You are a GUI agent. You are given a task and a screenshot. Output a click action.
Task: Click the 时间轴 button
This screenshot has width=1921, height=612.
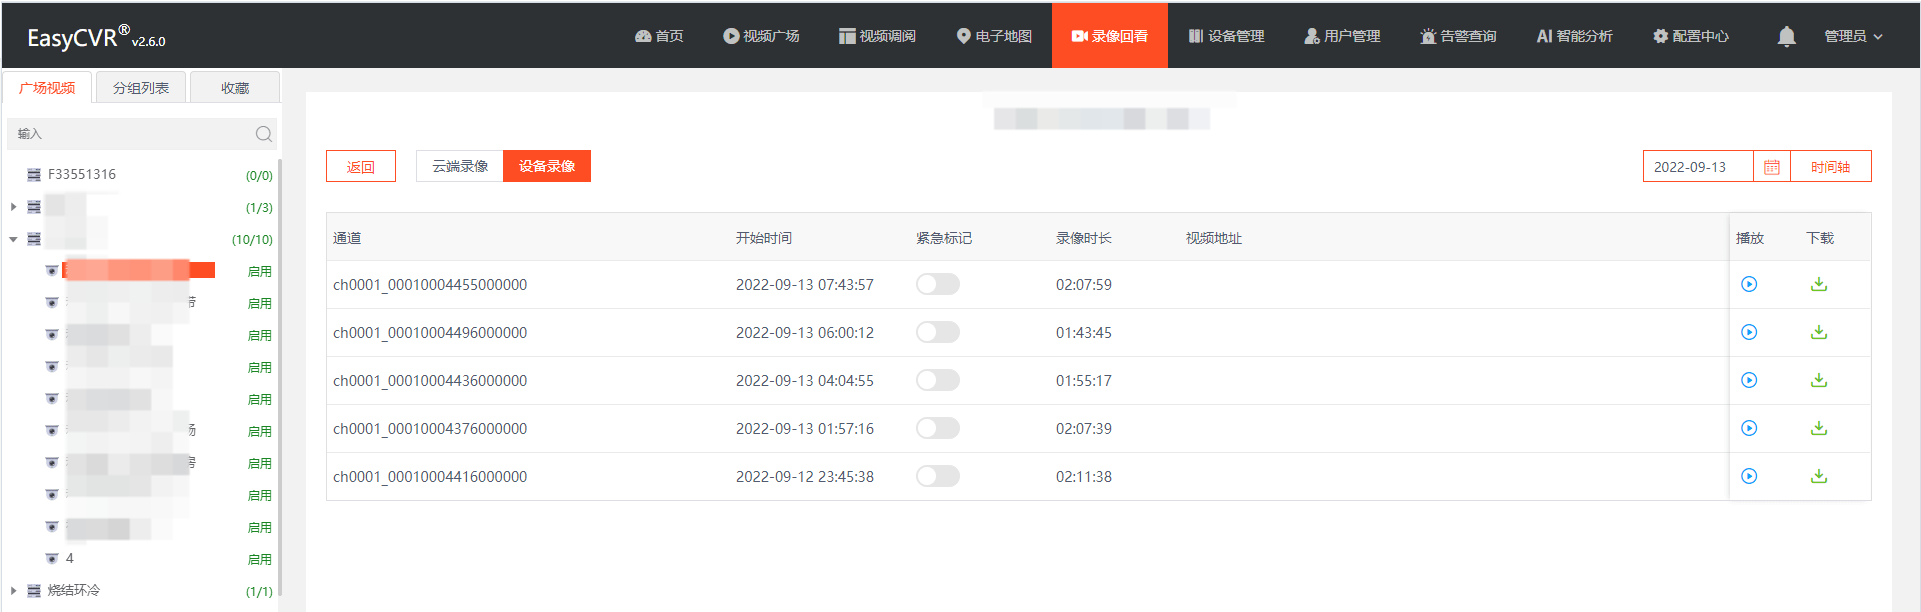pyautogui.click(x=1830, y=167)
